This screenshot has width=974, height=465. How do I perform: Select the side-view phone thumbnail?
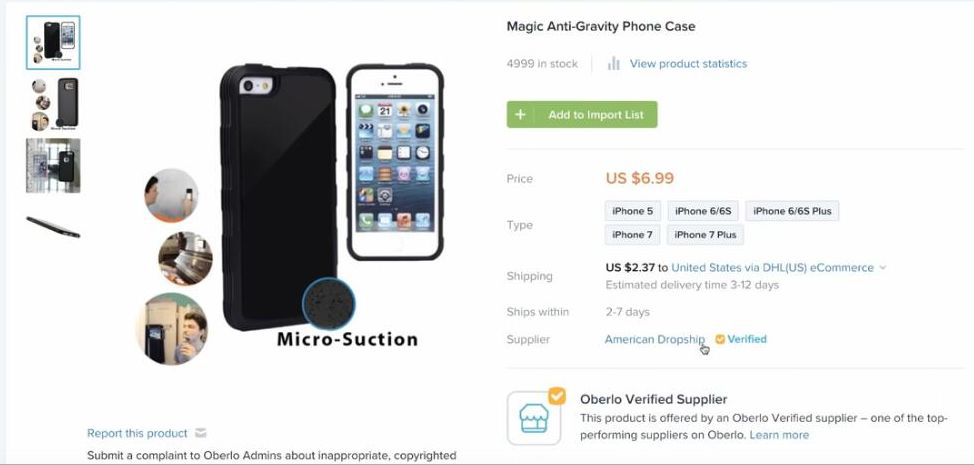53,226
